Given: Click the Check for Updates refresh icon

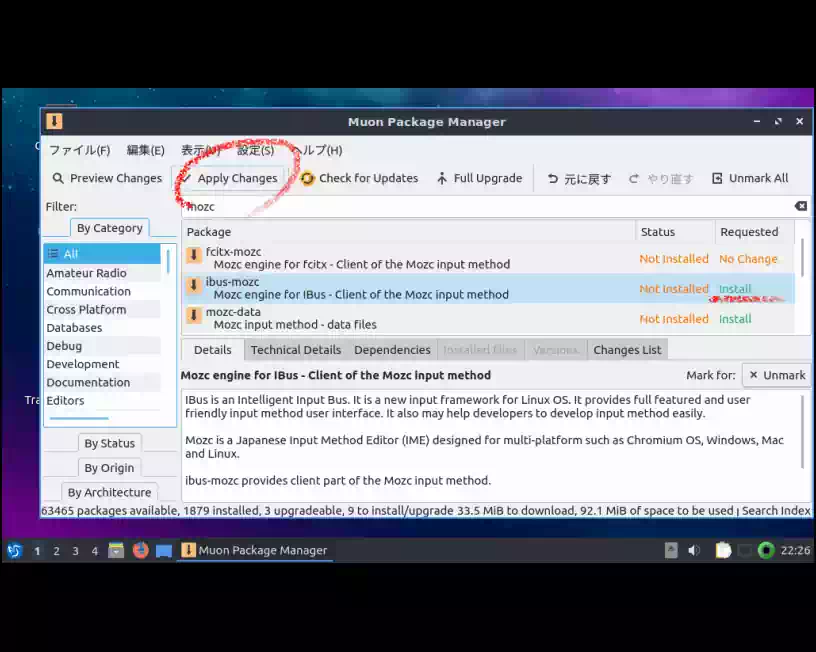Looking at the screenshot, I should 307,178.
